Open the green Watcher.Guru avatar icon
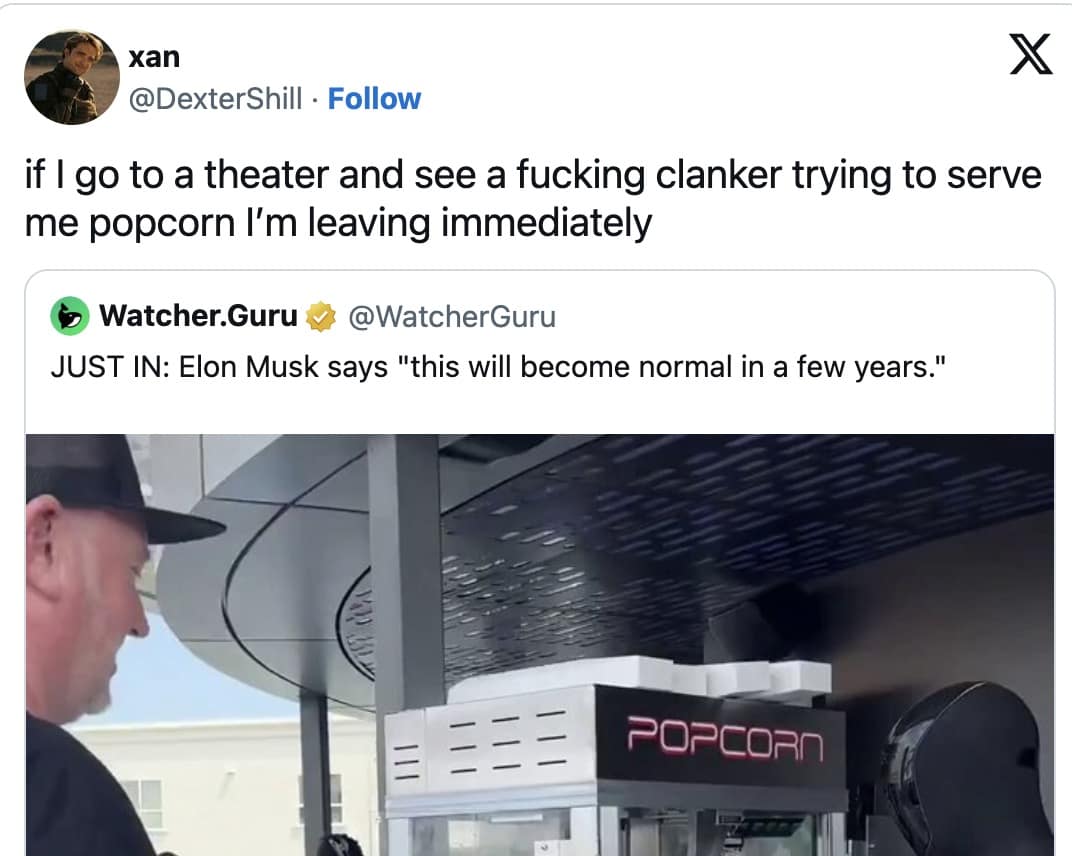This screenshot has height=856, width=1072. 70,316
